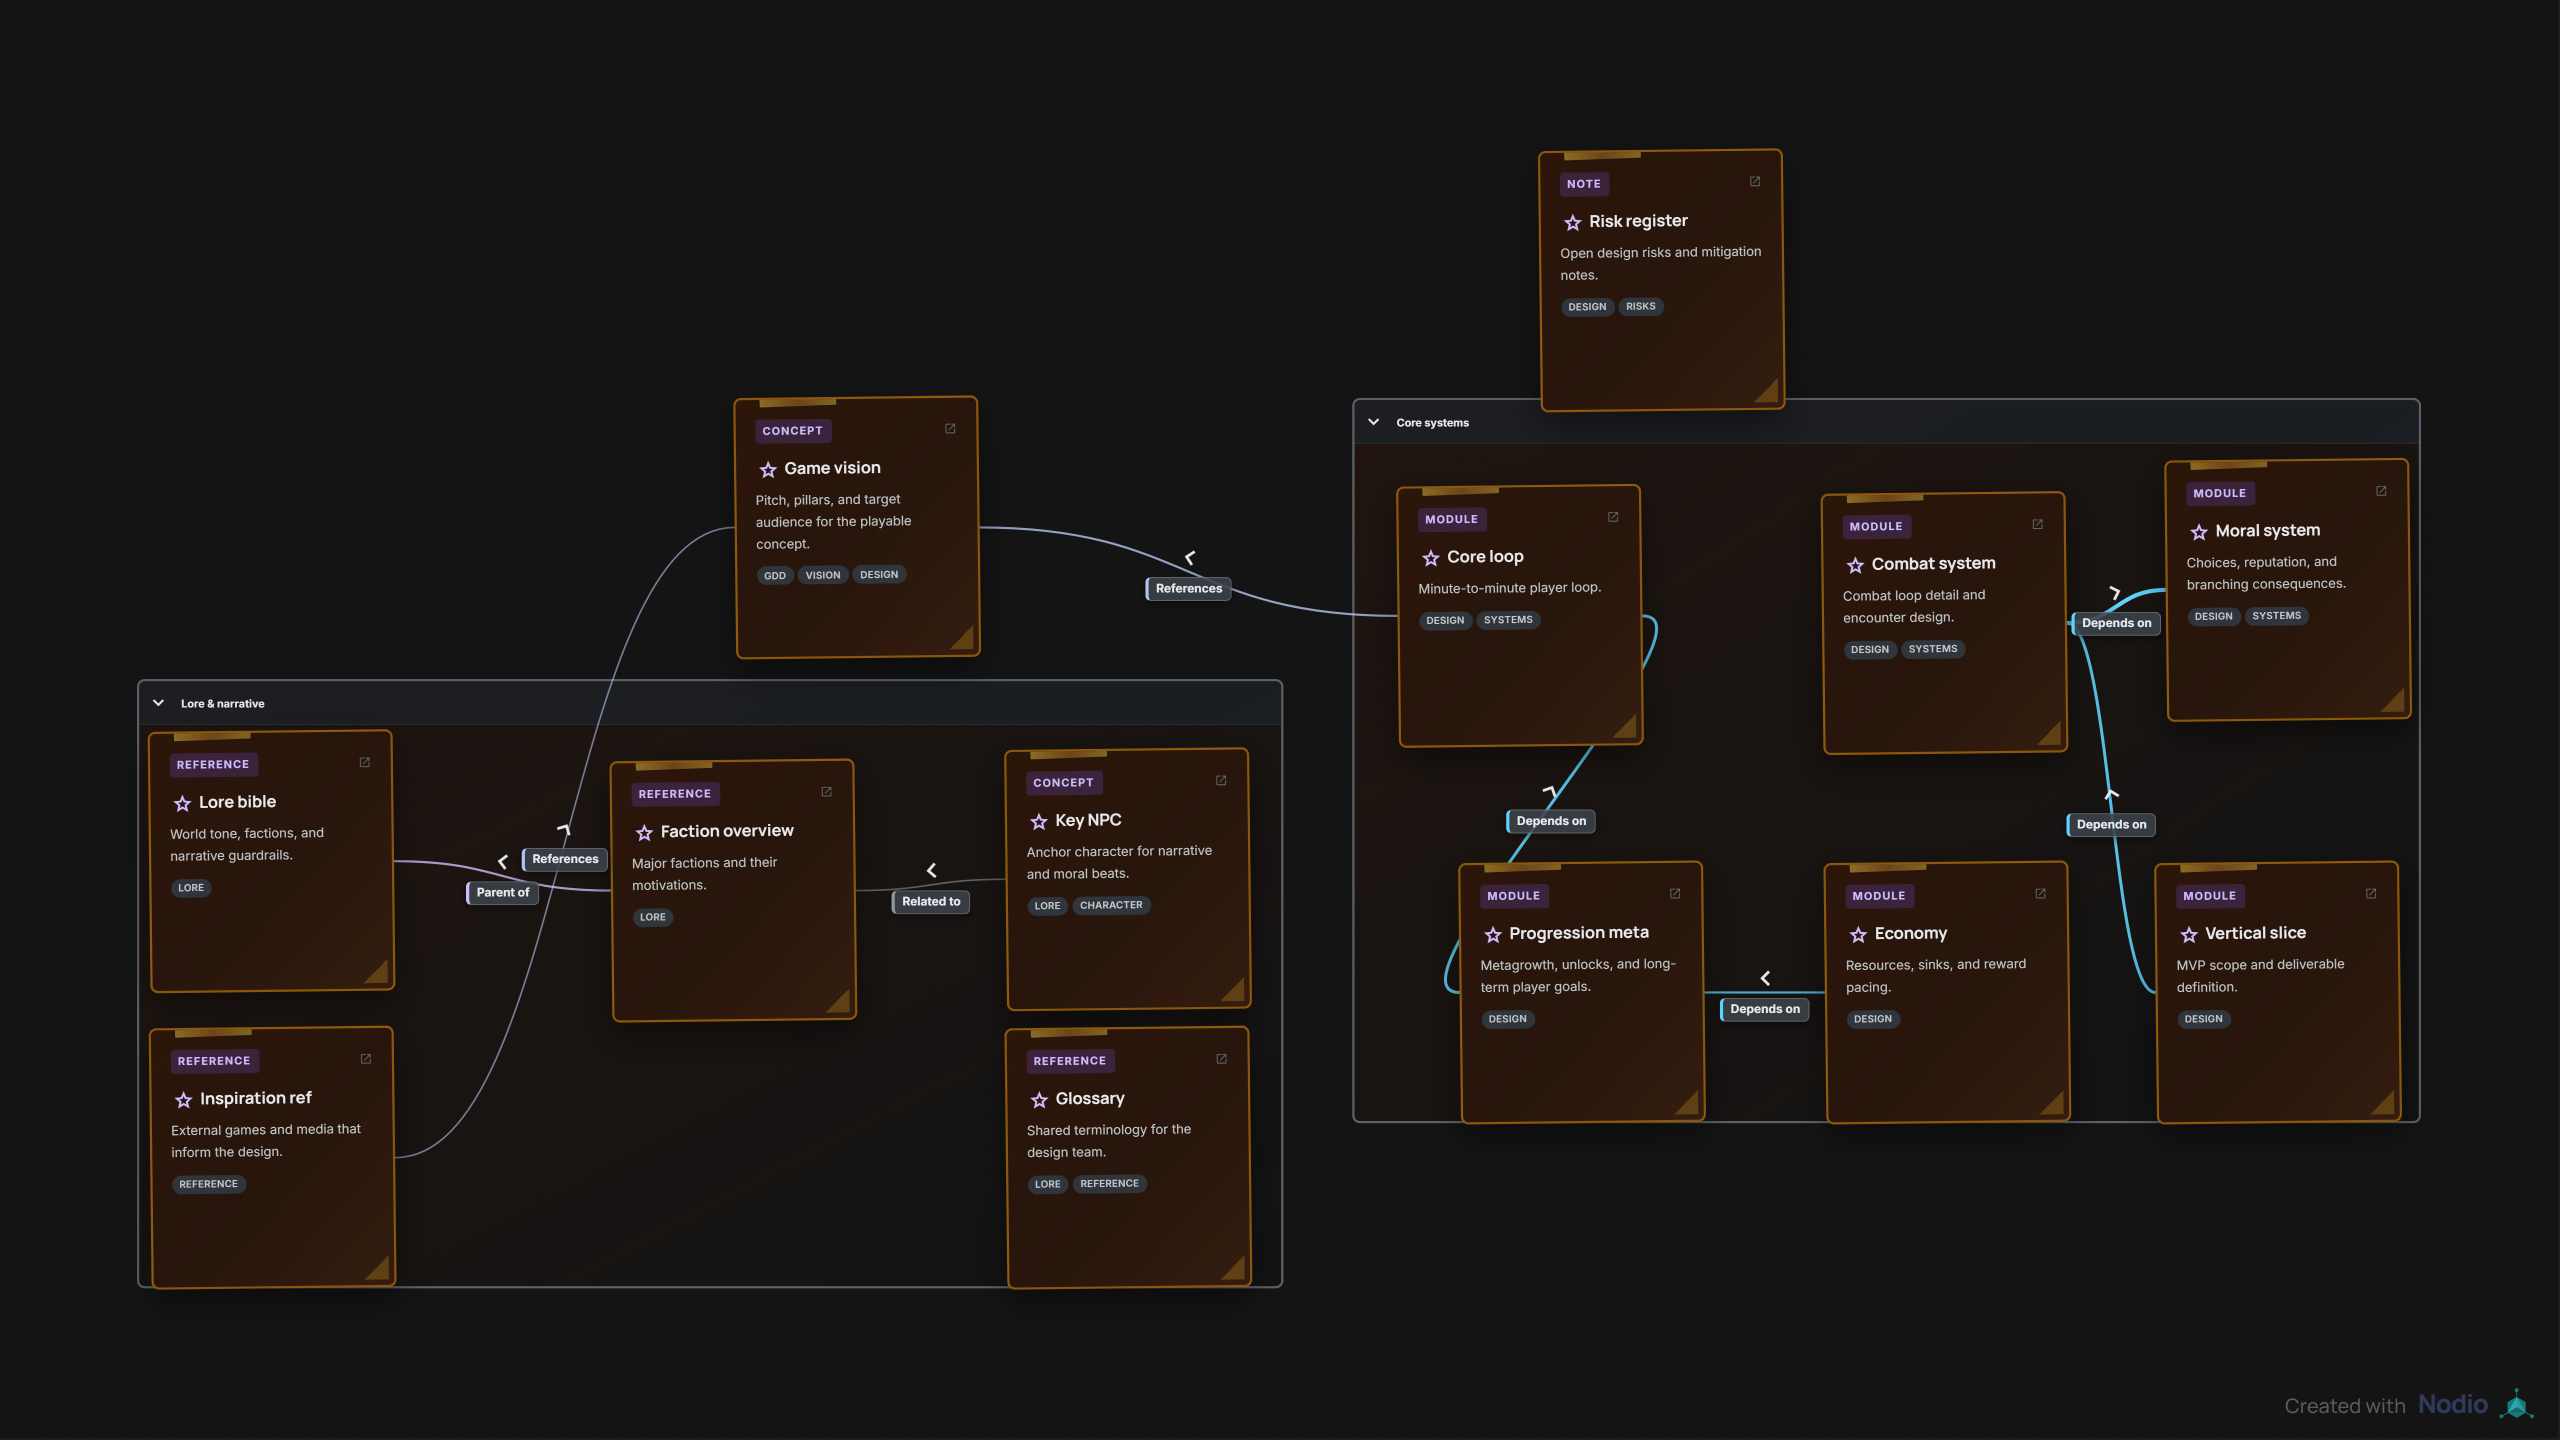
Task: Open Core loop card external link icon
Action: pos(1612,517)
